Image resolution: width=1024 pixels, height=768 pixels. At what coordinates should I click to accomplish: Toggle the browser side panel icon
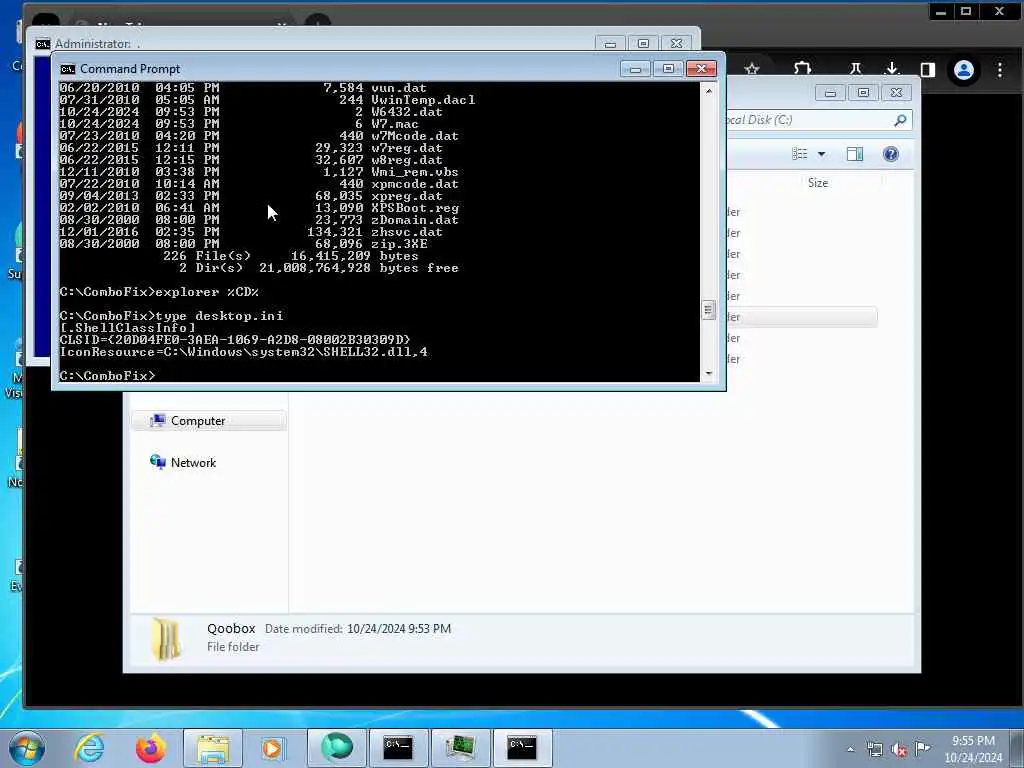(927, 69)
